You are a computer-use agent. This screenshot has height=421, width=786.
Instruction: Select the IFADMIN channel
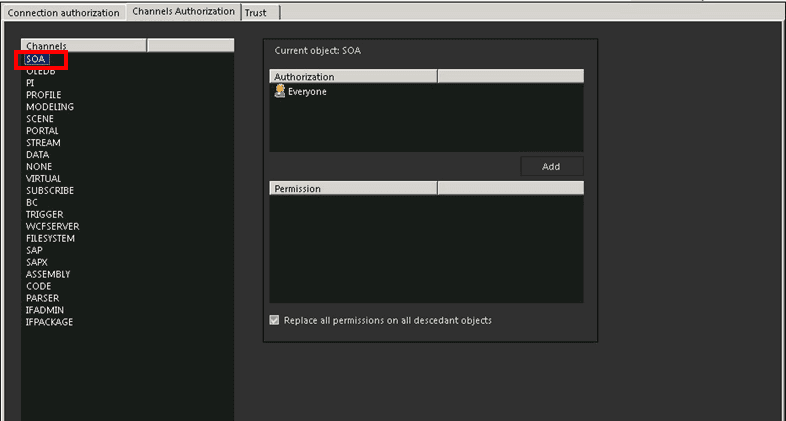point(45,310)
